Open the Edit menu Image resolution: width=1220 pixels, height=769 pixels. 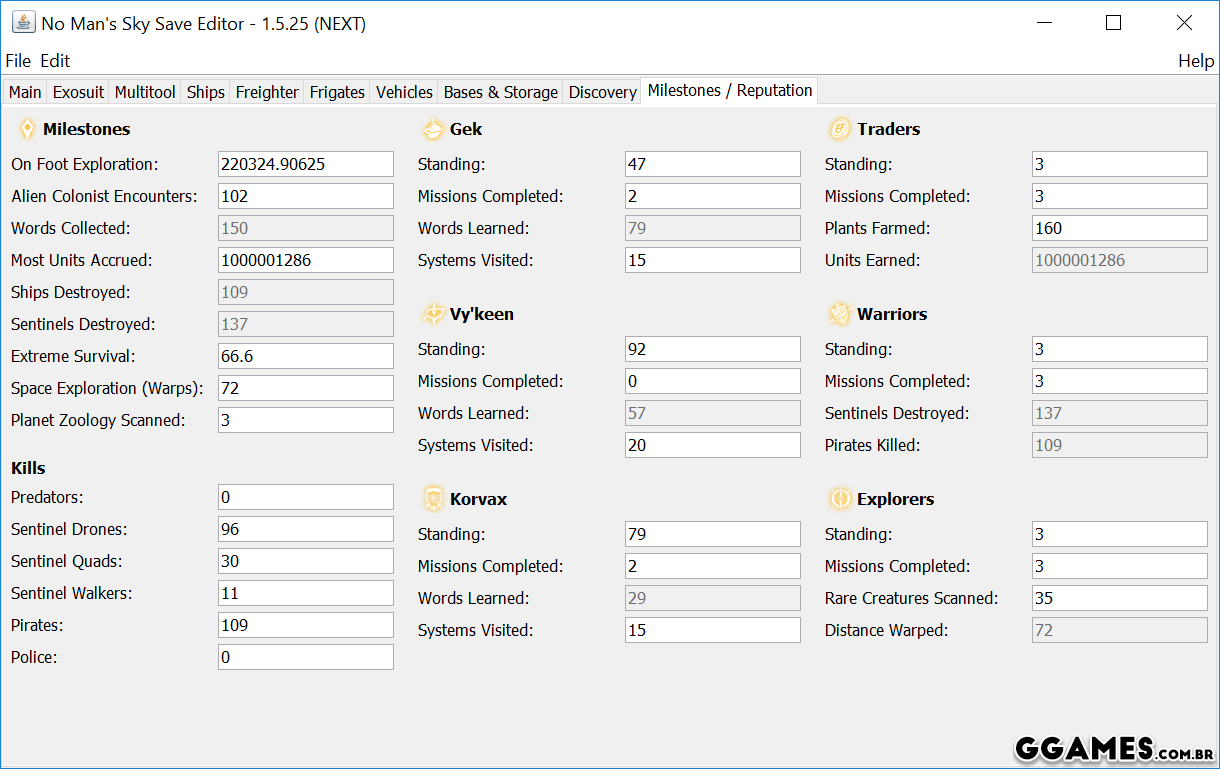click(x=55, y=61)
